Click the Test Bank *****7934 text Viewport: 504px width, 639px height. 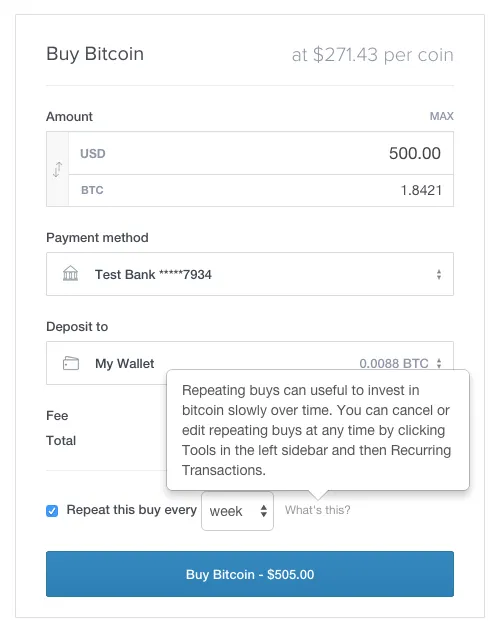pyautogui.click(x=153, y=274)
